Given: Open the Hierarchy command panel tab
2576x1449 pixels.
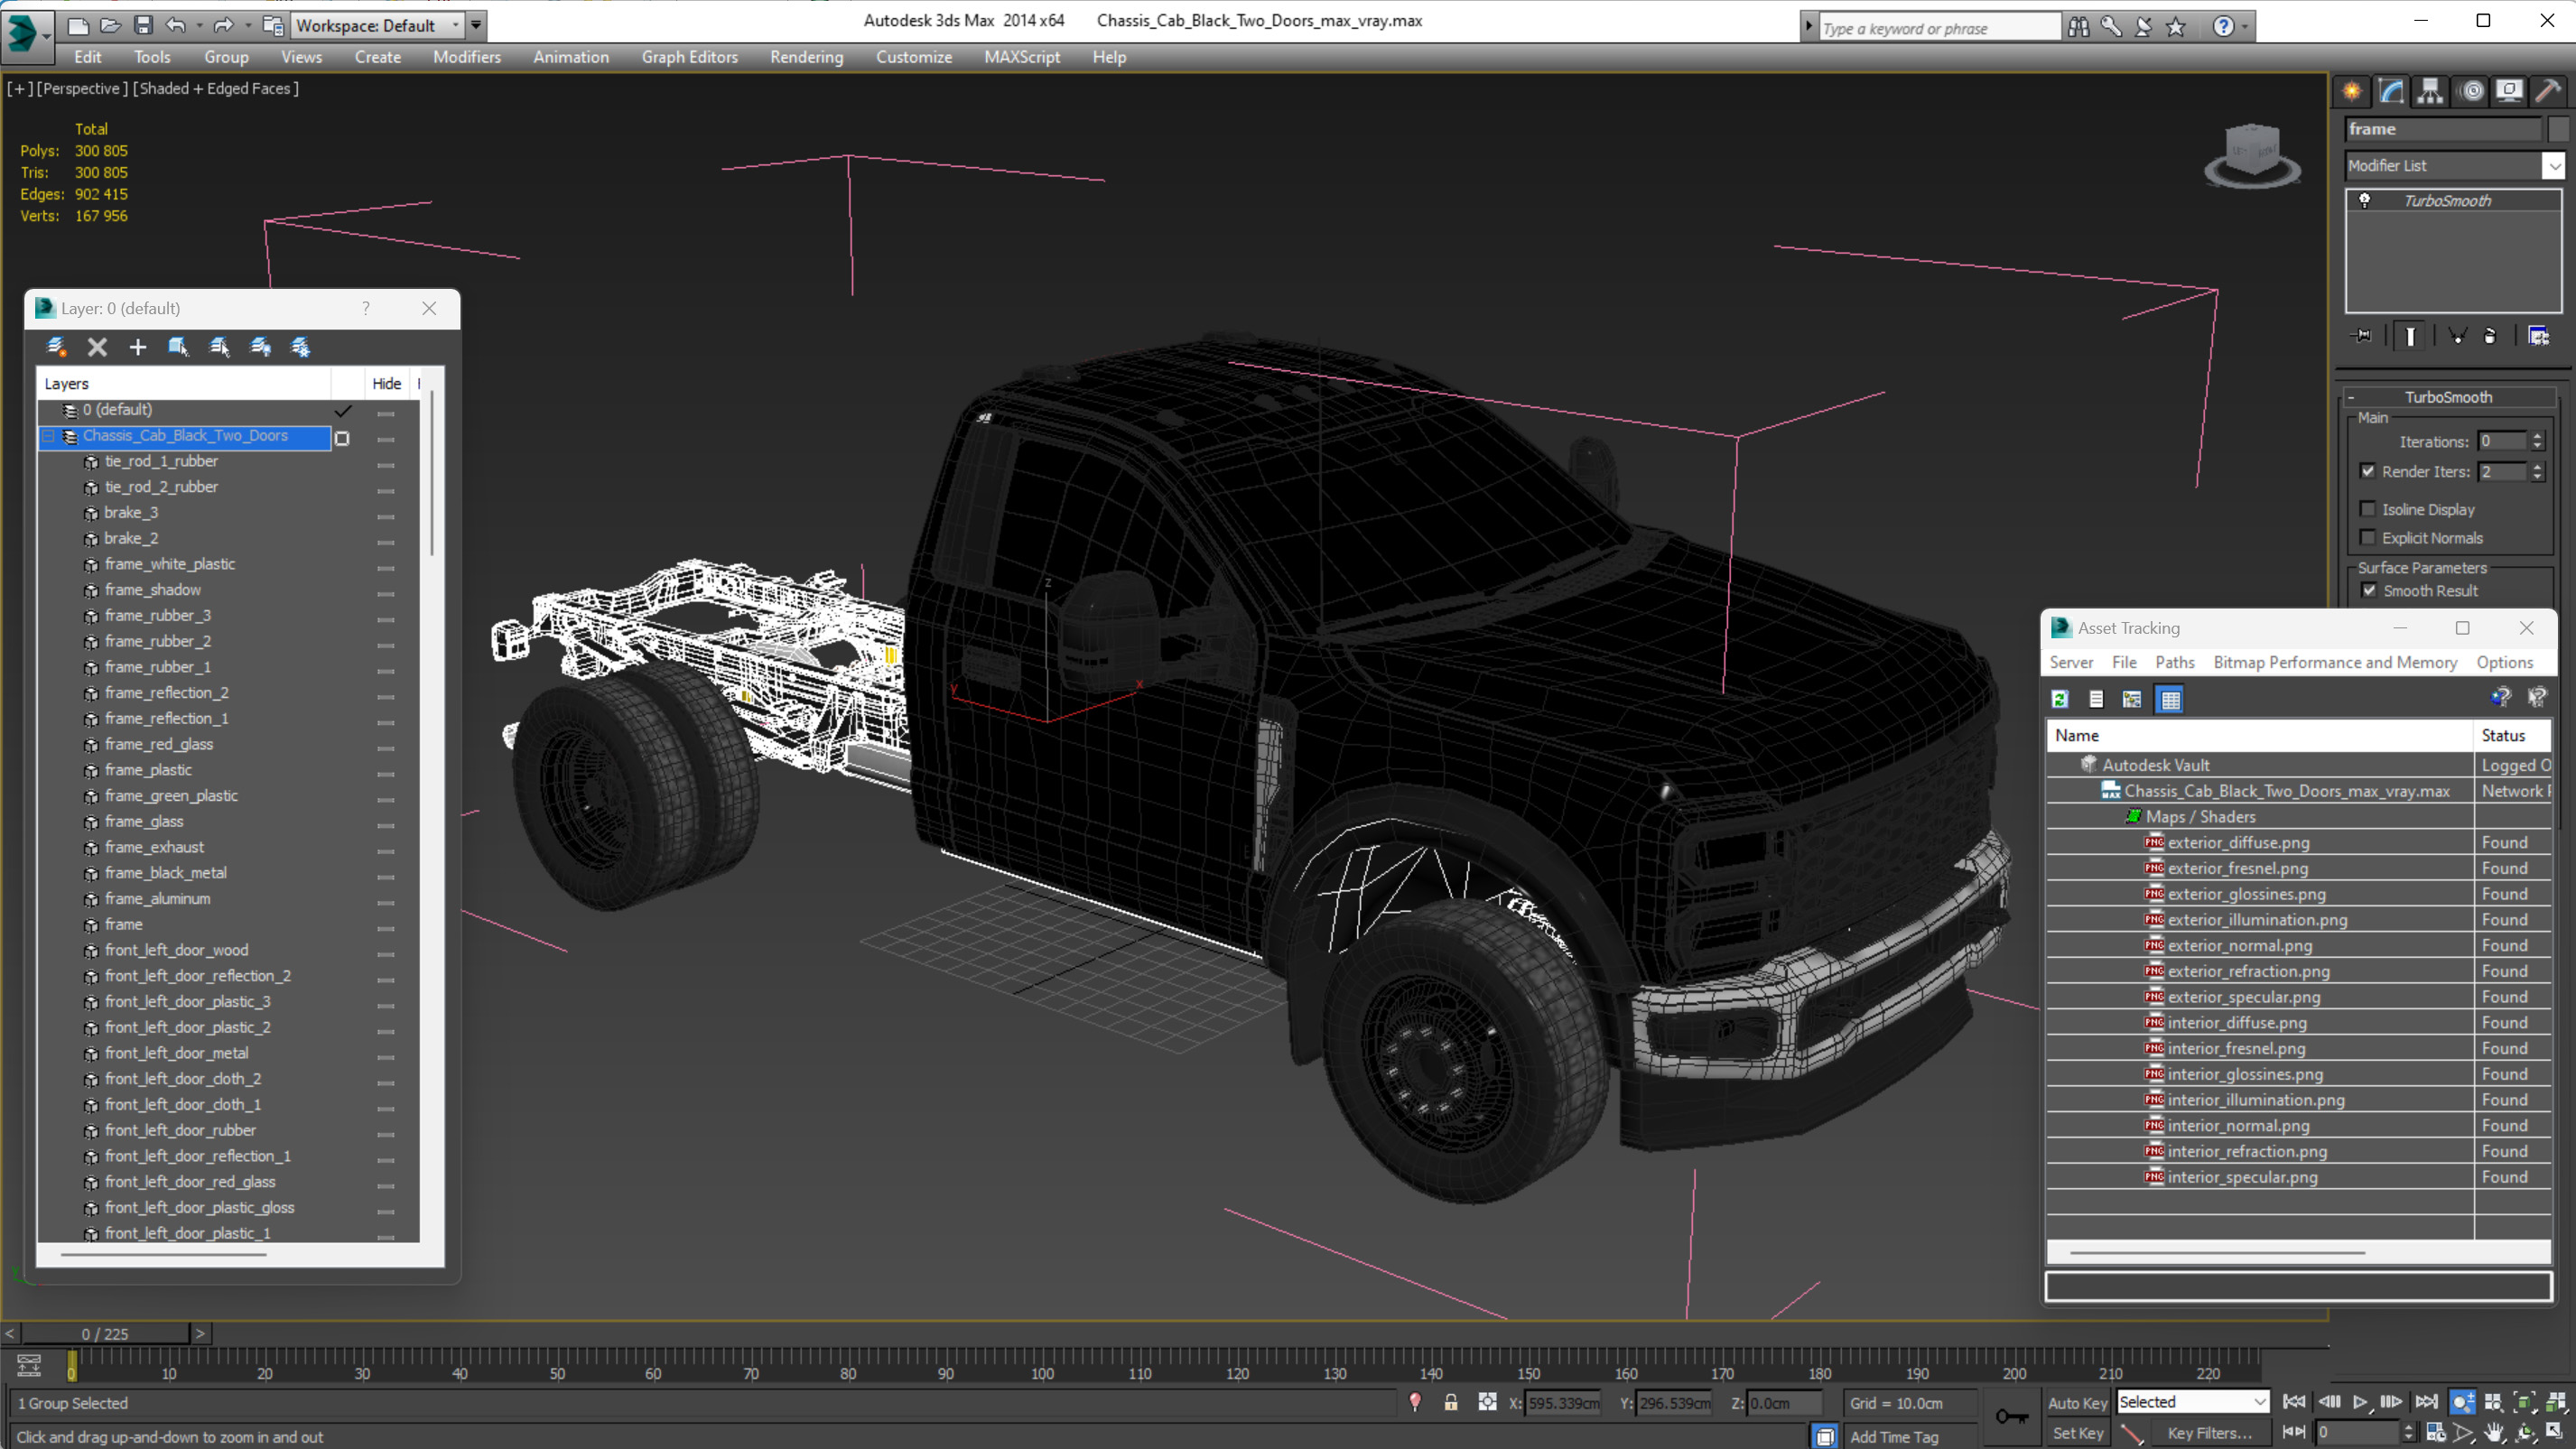Looking at the screenshot, I should [x=2430, y=91].
